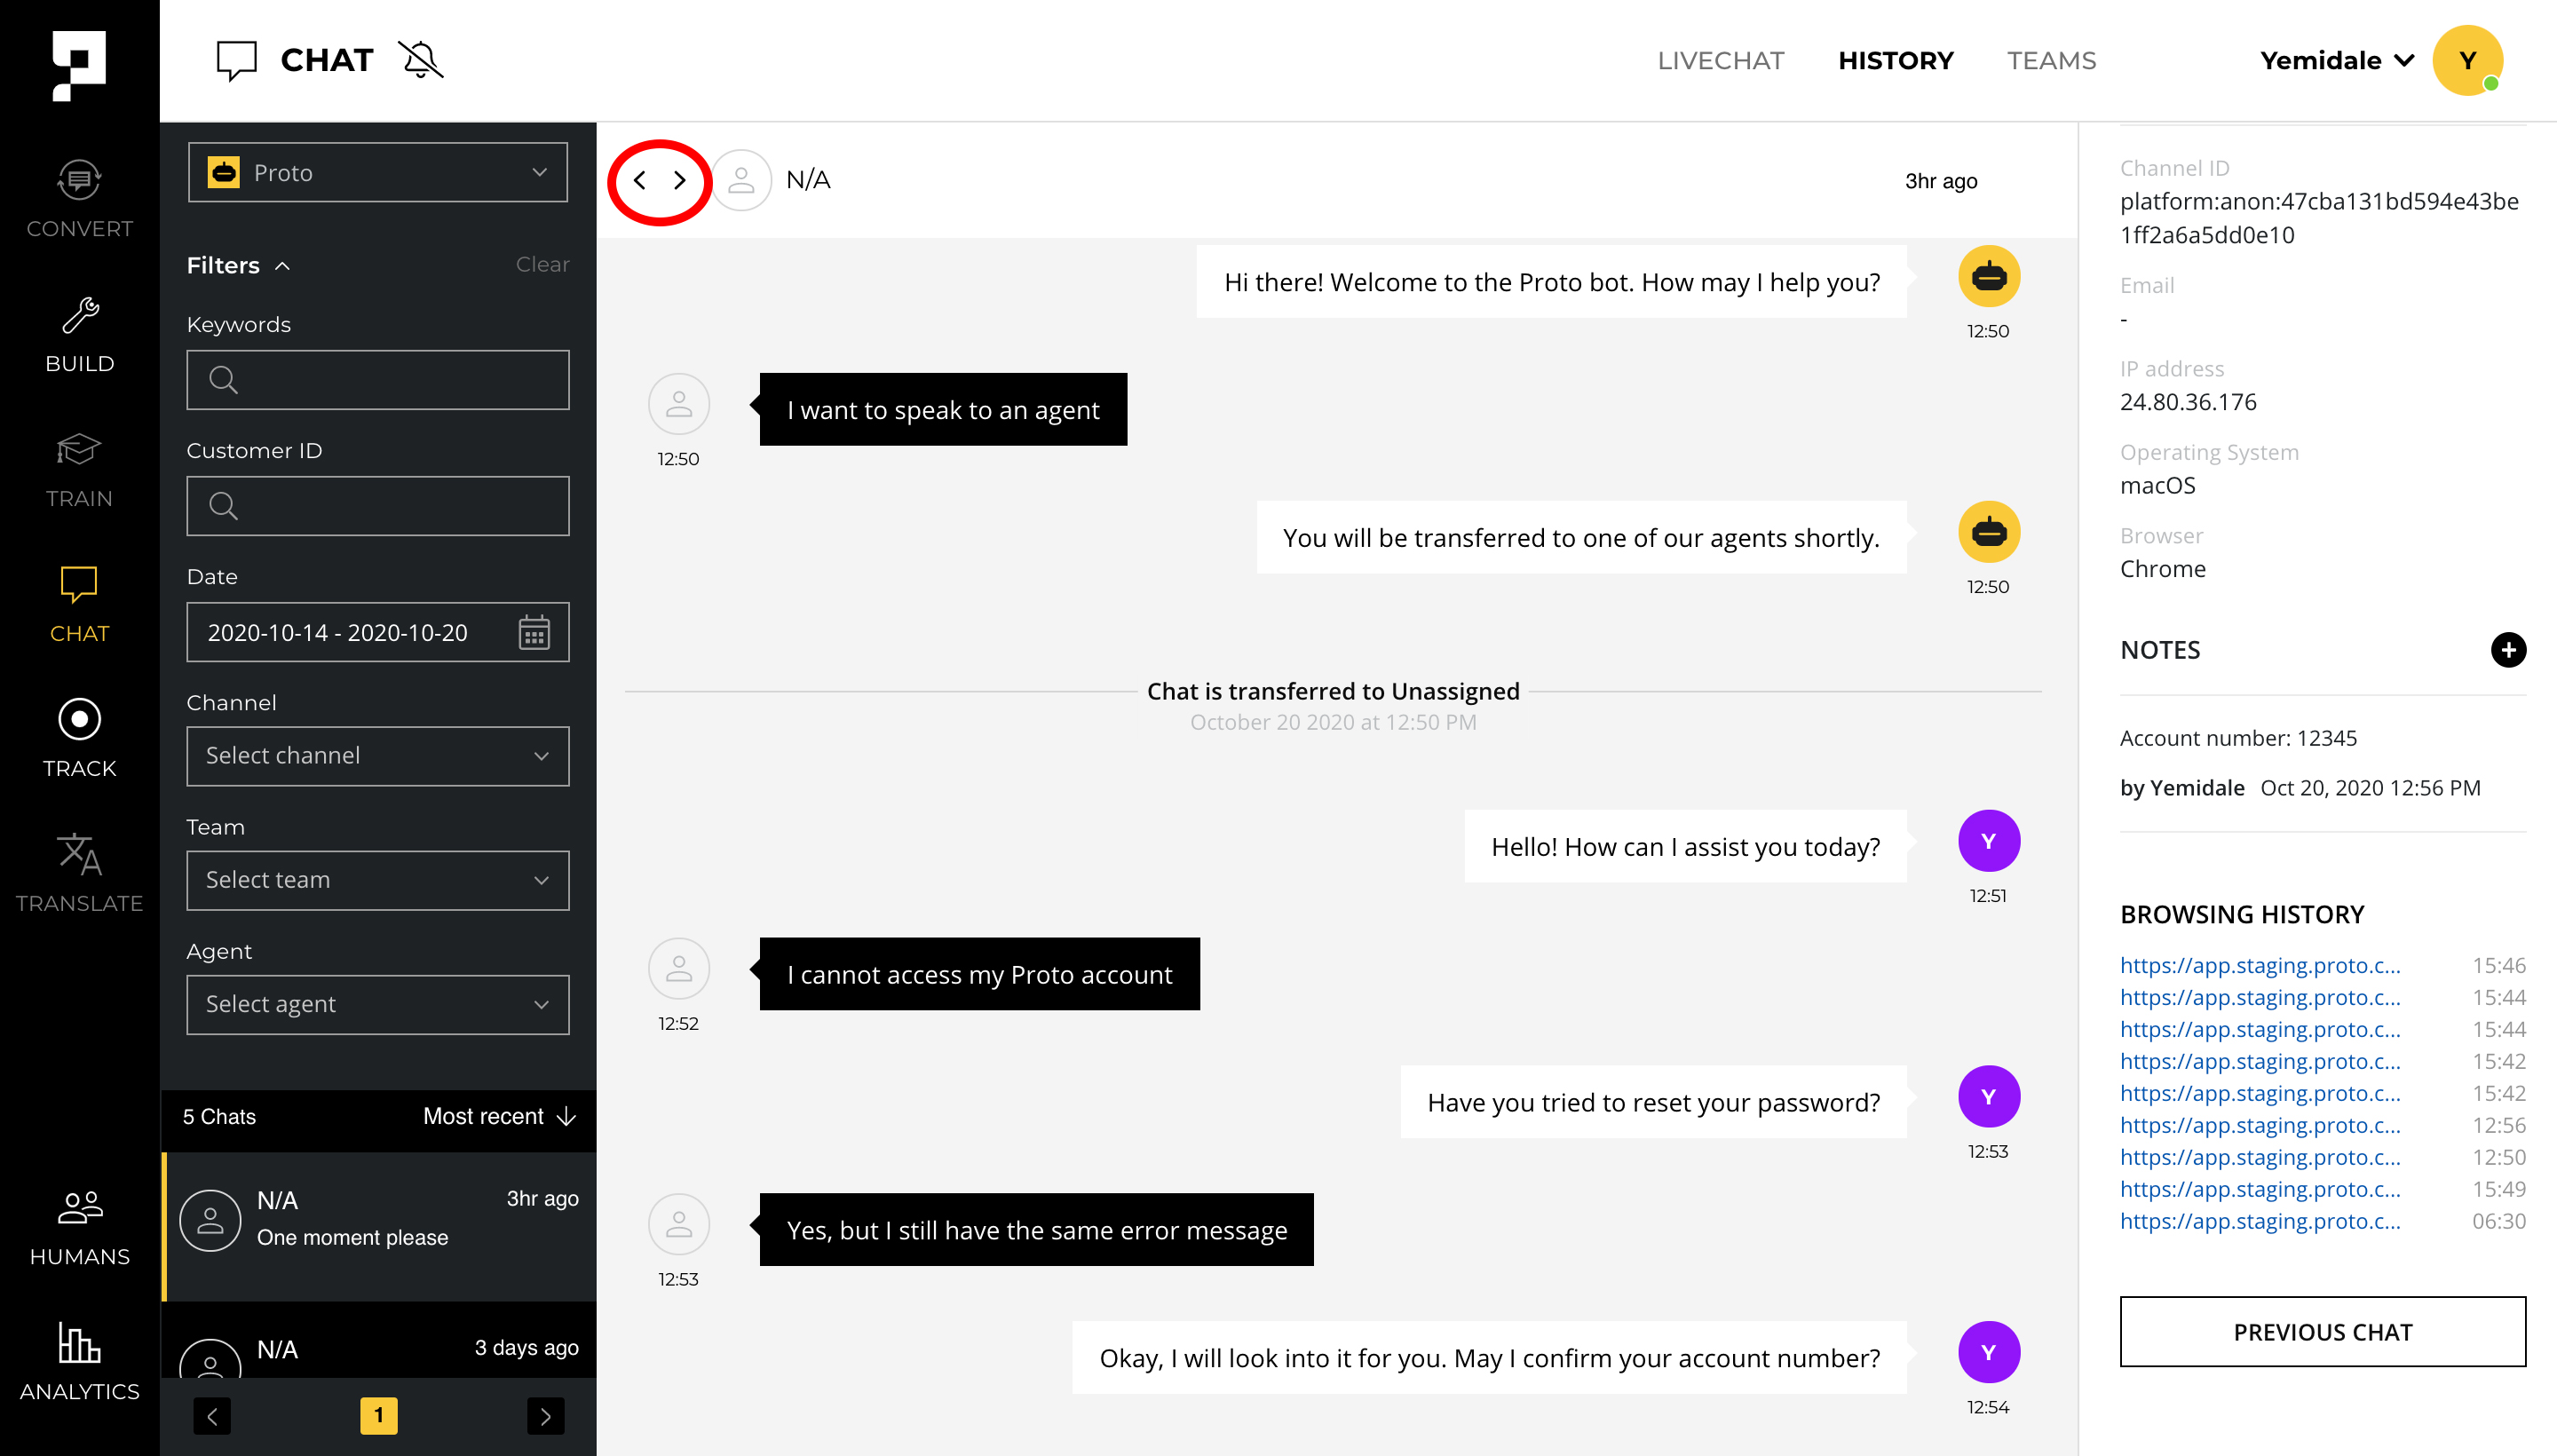Open browsing history link at 12:56

(x=2260, y=1125)
